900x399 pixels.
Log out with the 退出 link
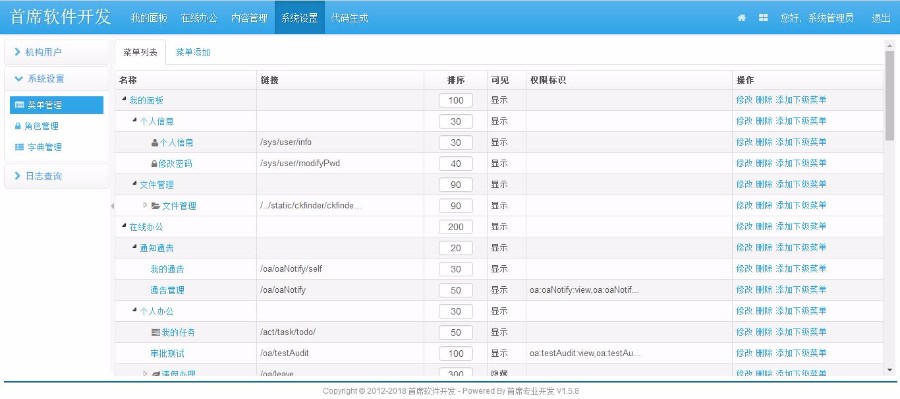point(881,18)
